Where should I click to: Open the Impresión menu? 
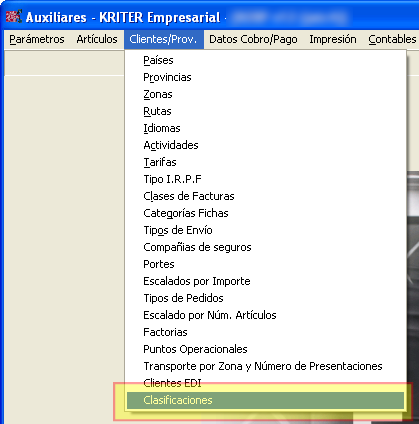(x=333, y=39)
